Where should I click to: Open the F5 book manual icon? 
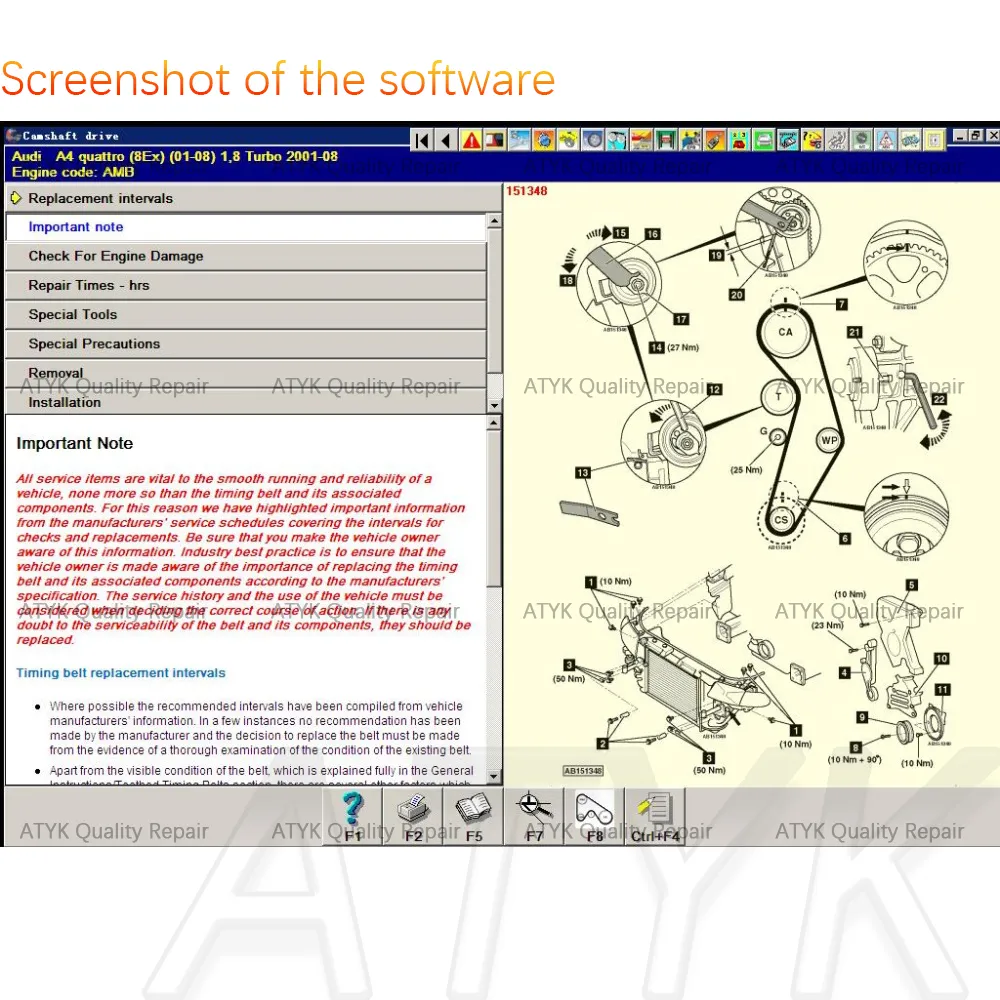point(473,815)
